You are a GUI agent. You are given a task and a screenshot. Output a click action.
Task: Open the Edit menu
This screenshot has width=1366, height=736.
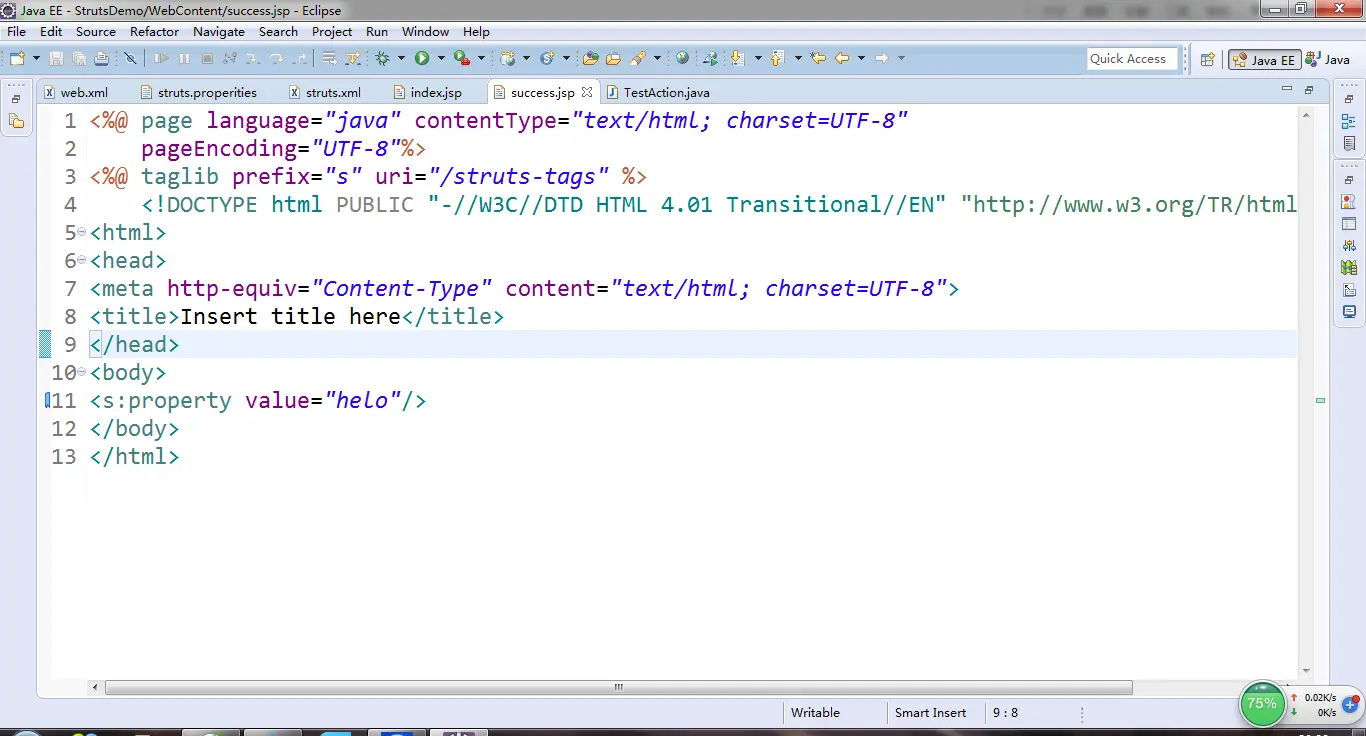(51, 31)
